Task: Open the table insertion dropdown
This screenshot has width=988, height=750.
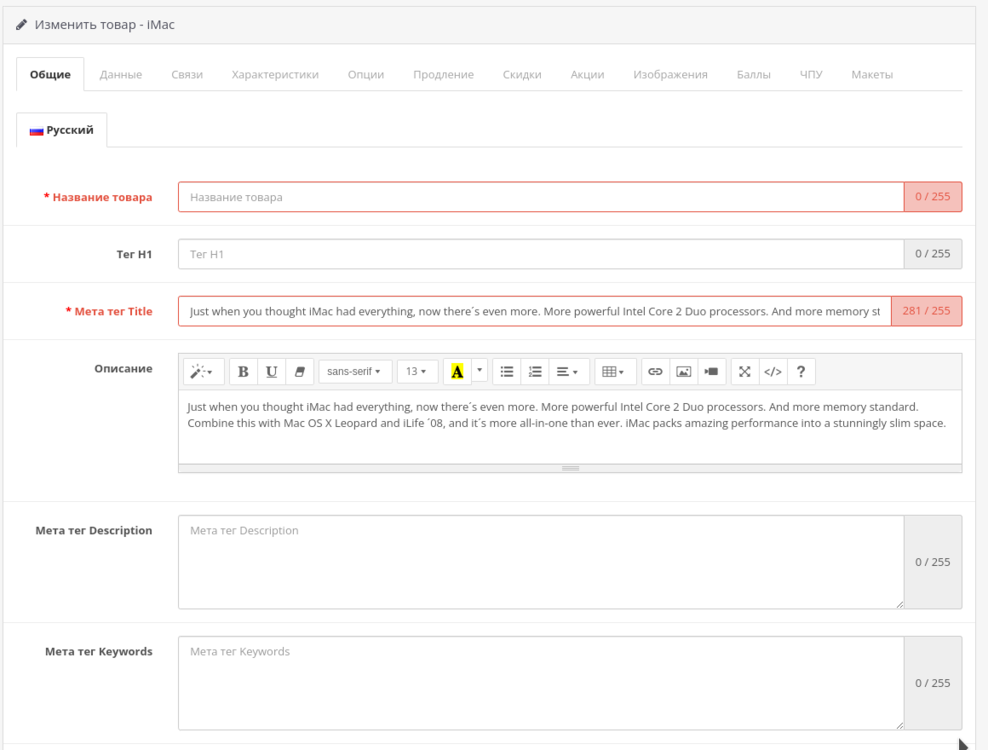Action: [x=613, y=371]
